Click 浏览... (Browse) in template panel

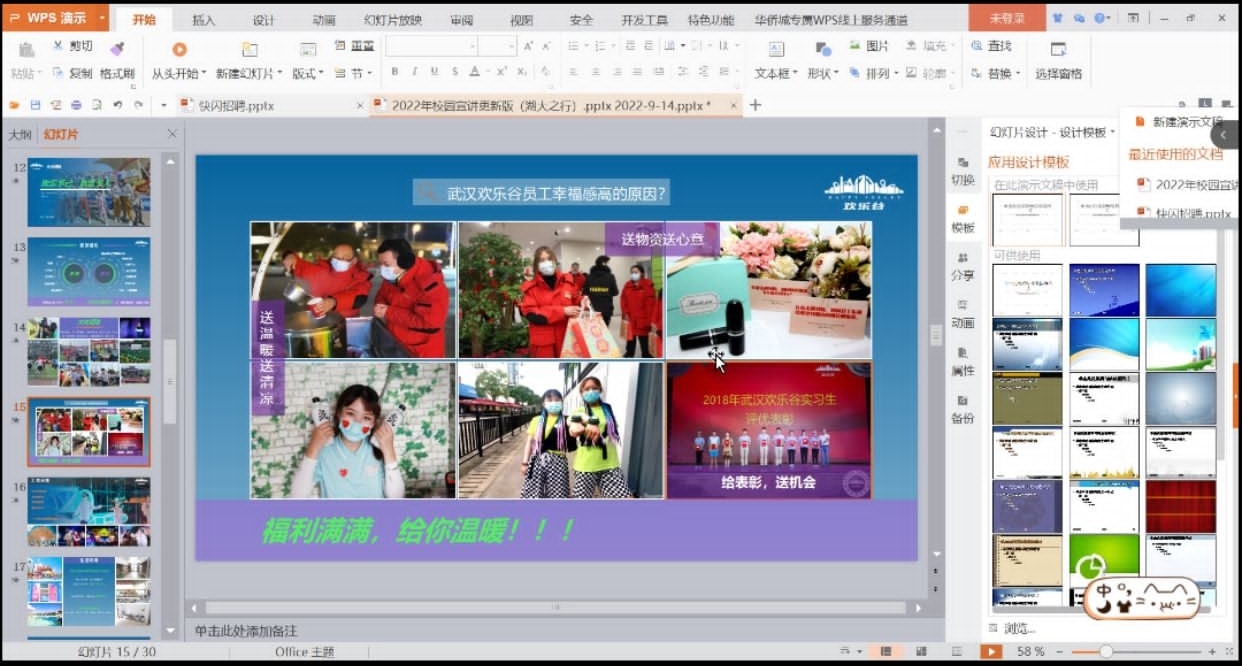(1020, 628)
